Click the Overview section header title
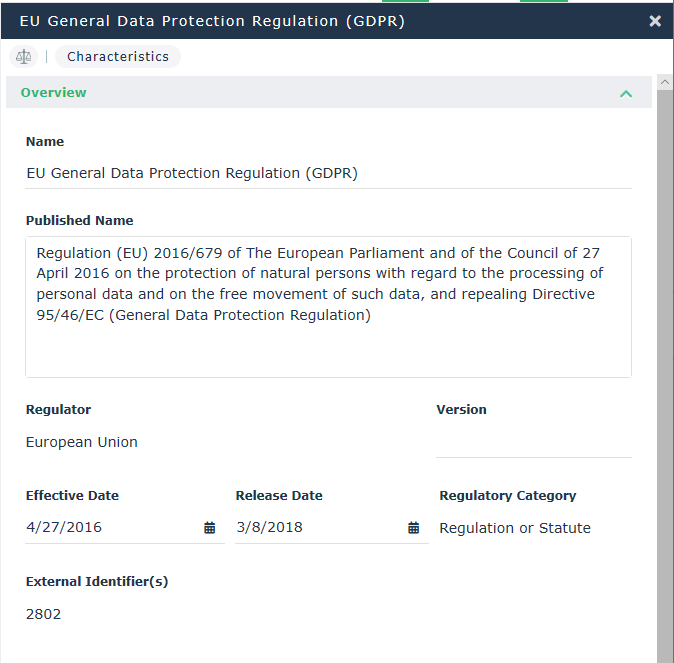 [54, 93]
